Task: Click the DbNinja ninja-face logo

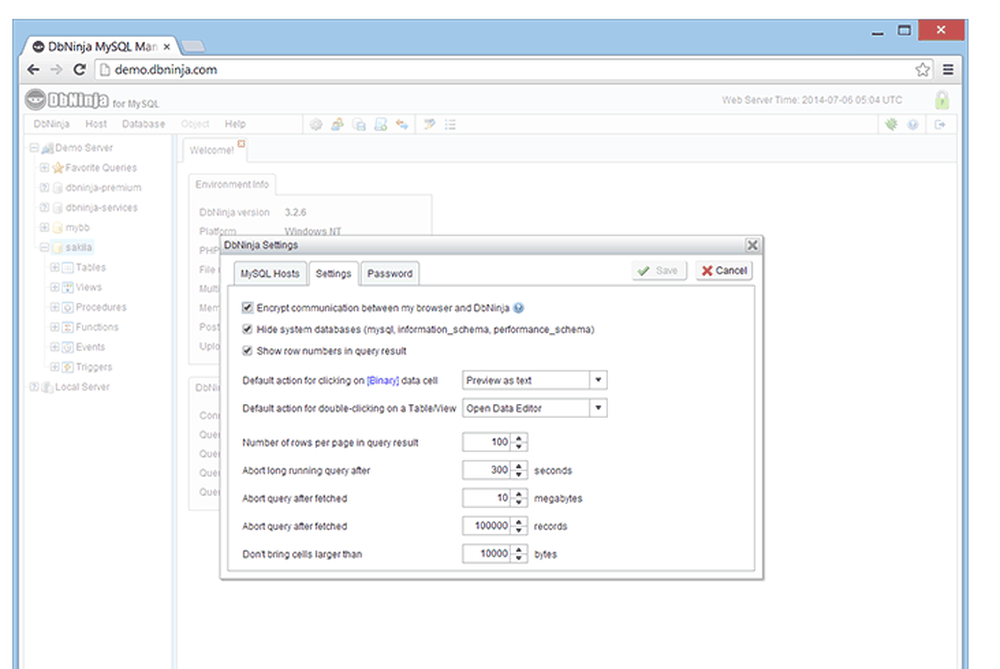Action: (35, 99)
